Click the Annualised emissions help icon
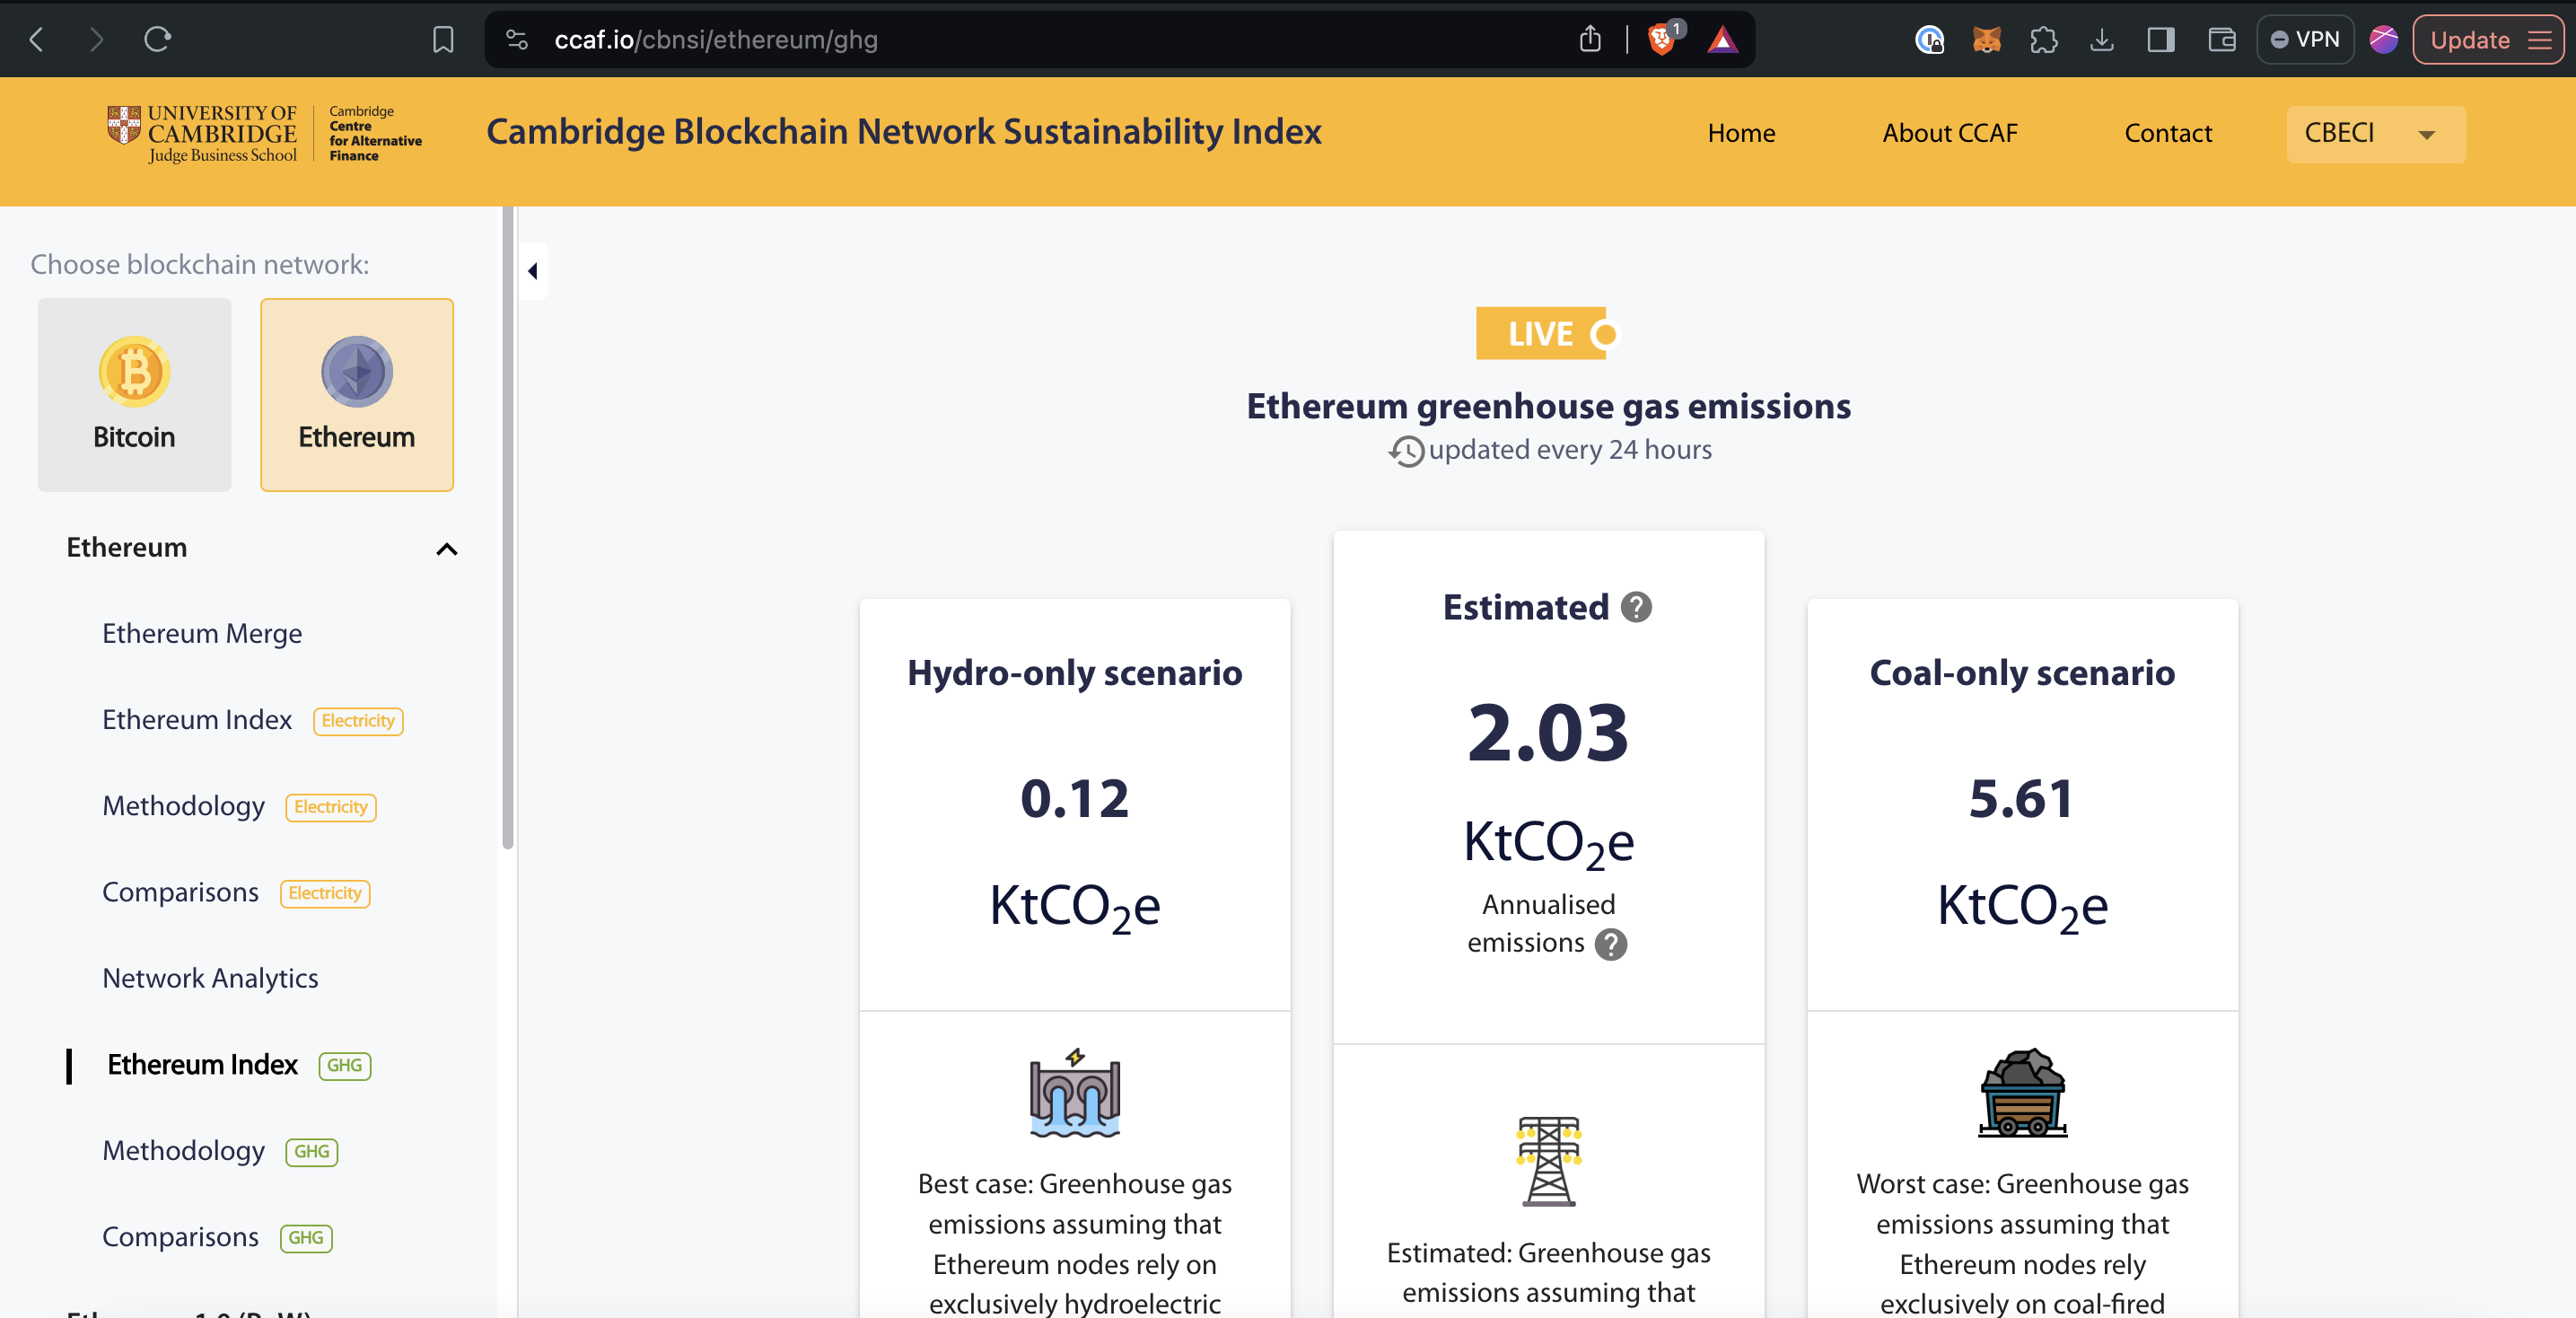The height and width of the screenshot is (1318, 2576). 1610,944
